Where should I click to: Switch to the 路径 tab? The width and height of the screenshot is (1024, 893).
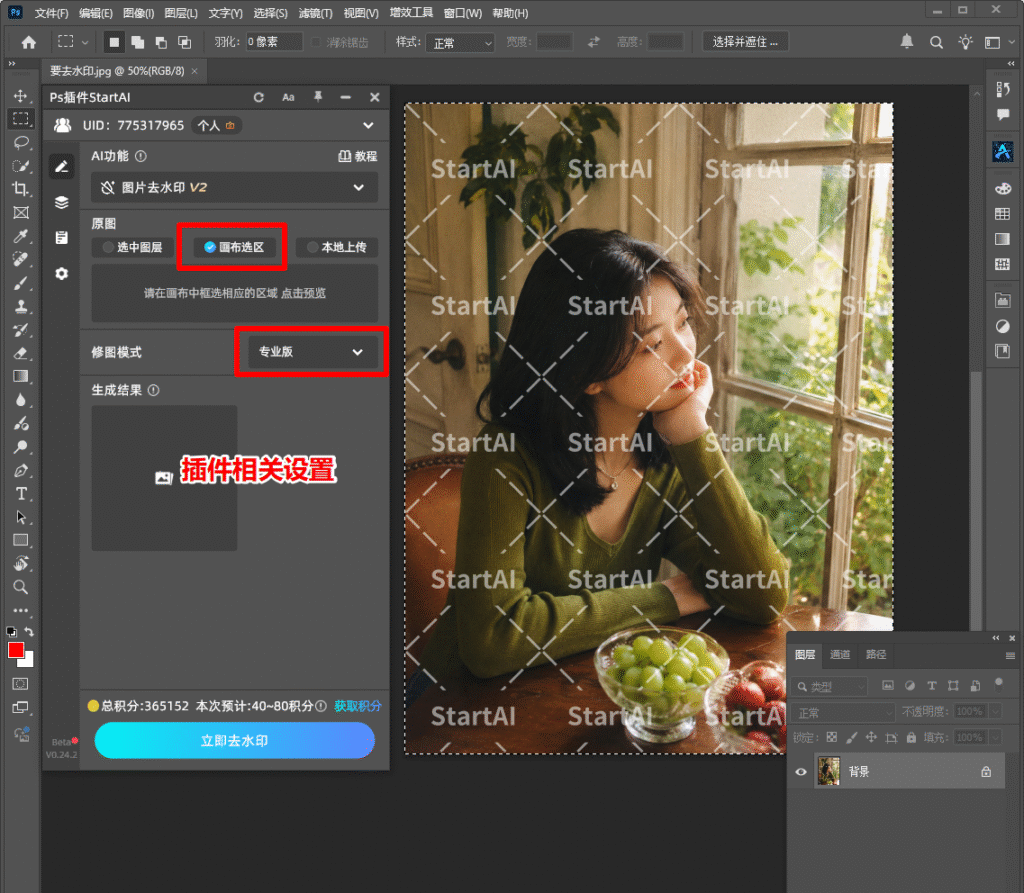[x=876, y=655]
